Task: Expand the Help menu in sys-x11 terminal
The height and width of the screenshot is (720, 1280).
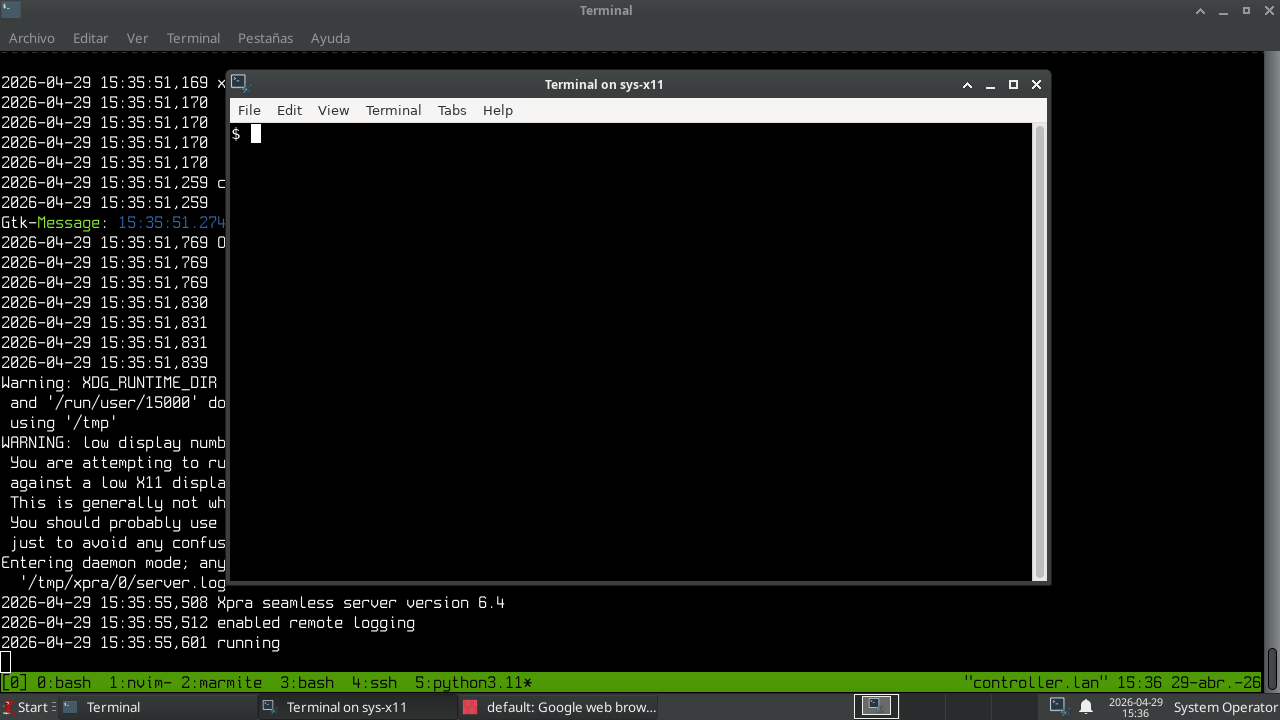Action: pyautogui.click(x=497, y=110)
